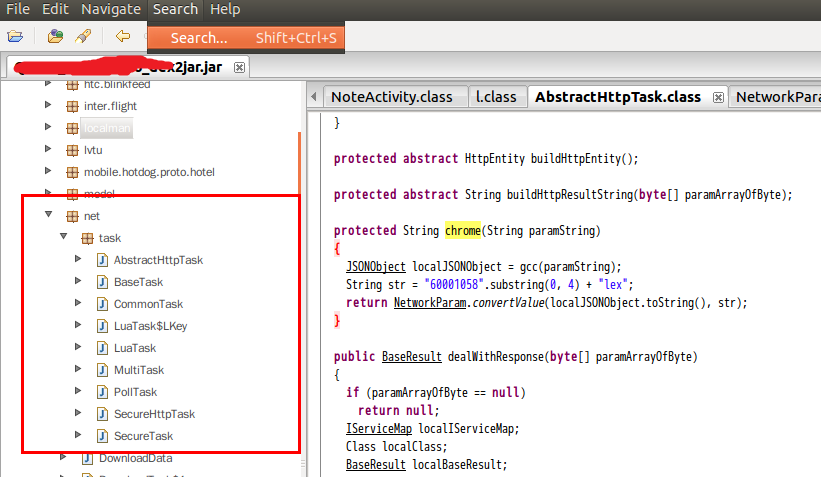
Task: Select the AbstractHttpTask class icon in tree
Action: point(103,260)
